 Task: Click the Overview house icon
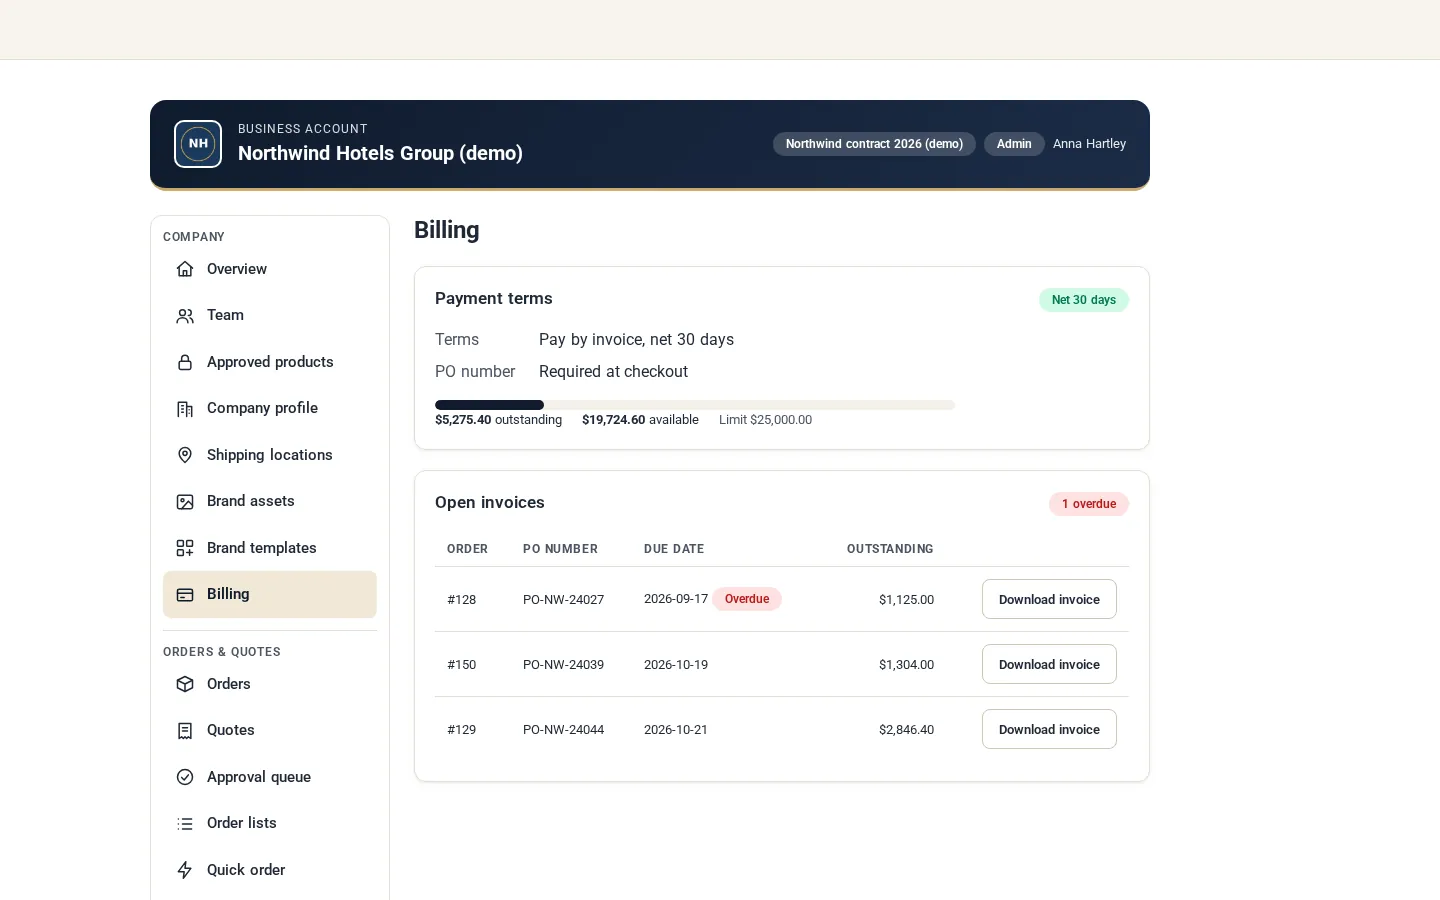point(185,269)
